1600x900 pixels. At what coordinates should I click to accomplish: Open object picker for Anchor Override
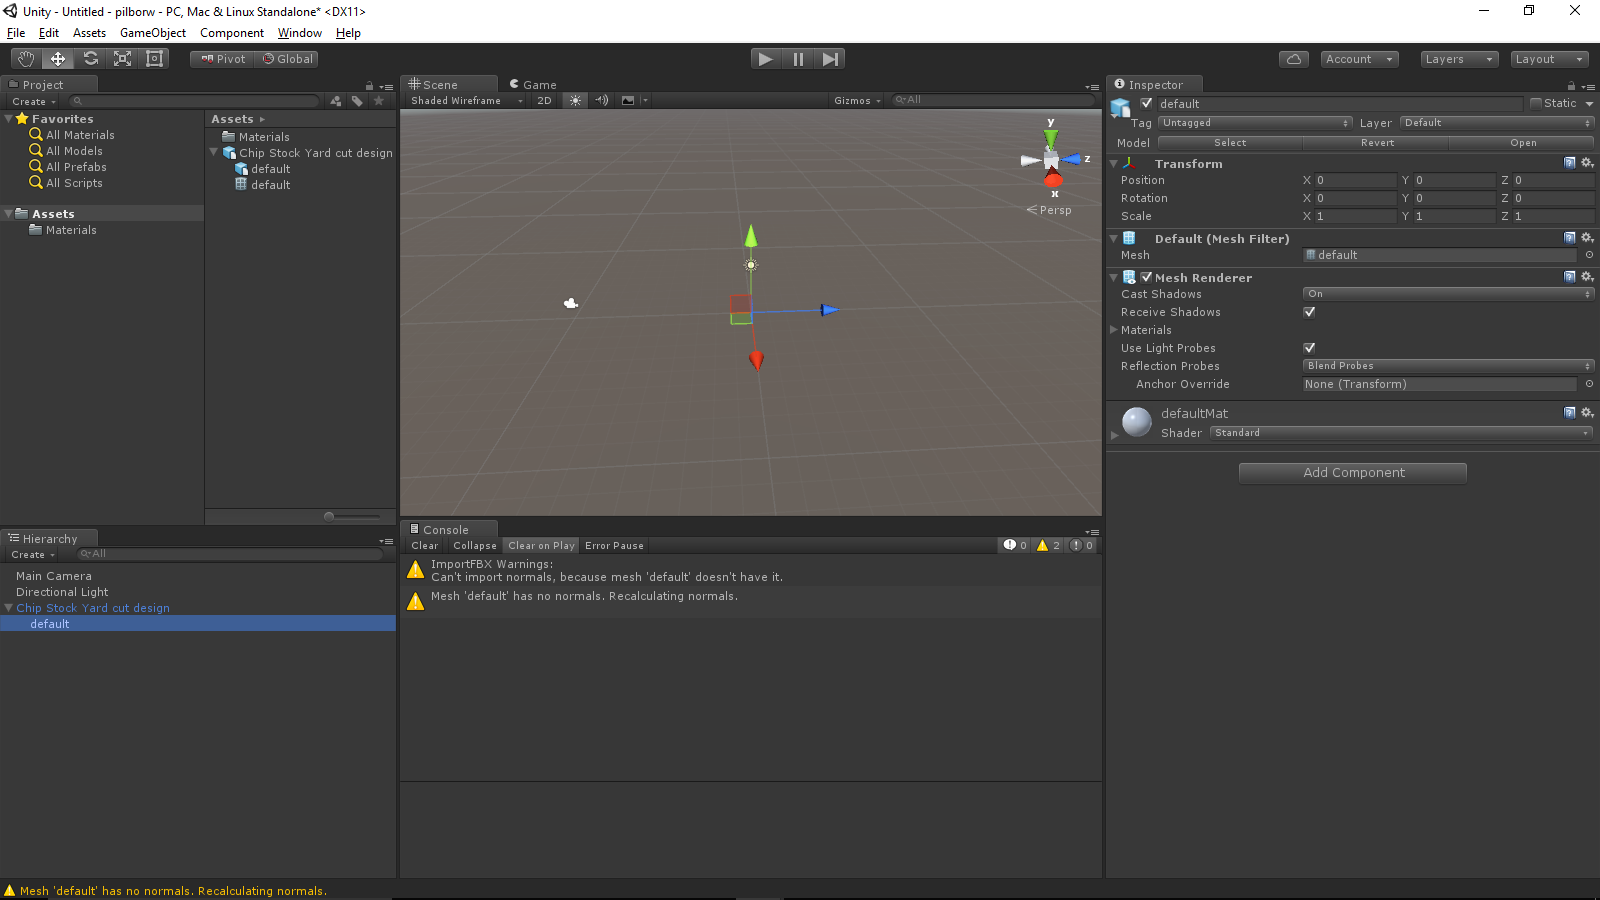pos(1589,384)
